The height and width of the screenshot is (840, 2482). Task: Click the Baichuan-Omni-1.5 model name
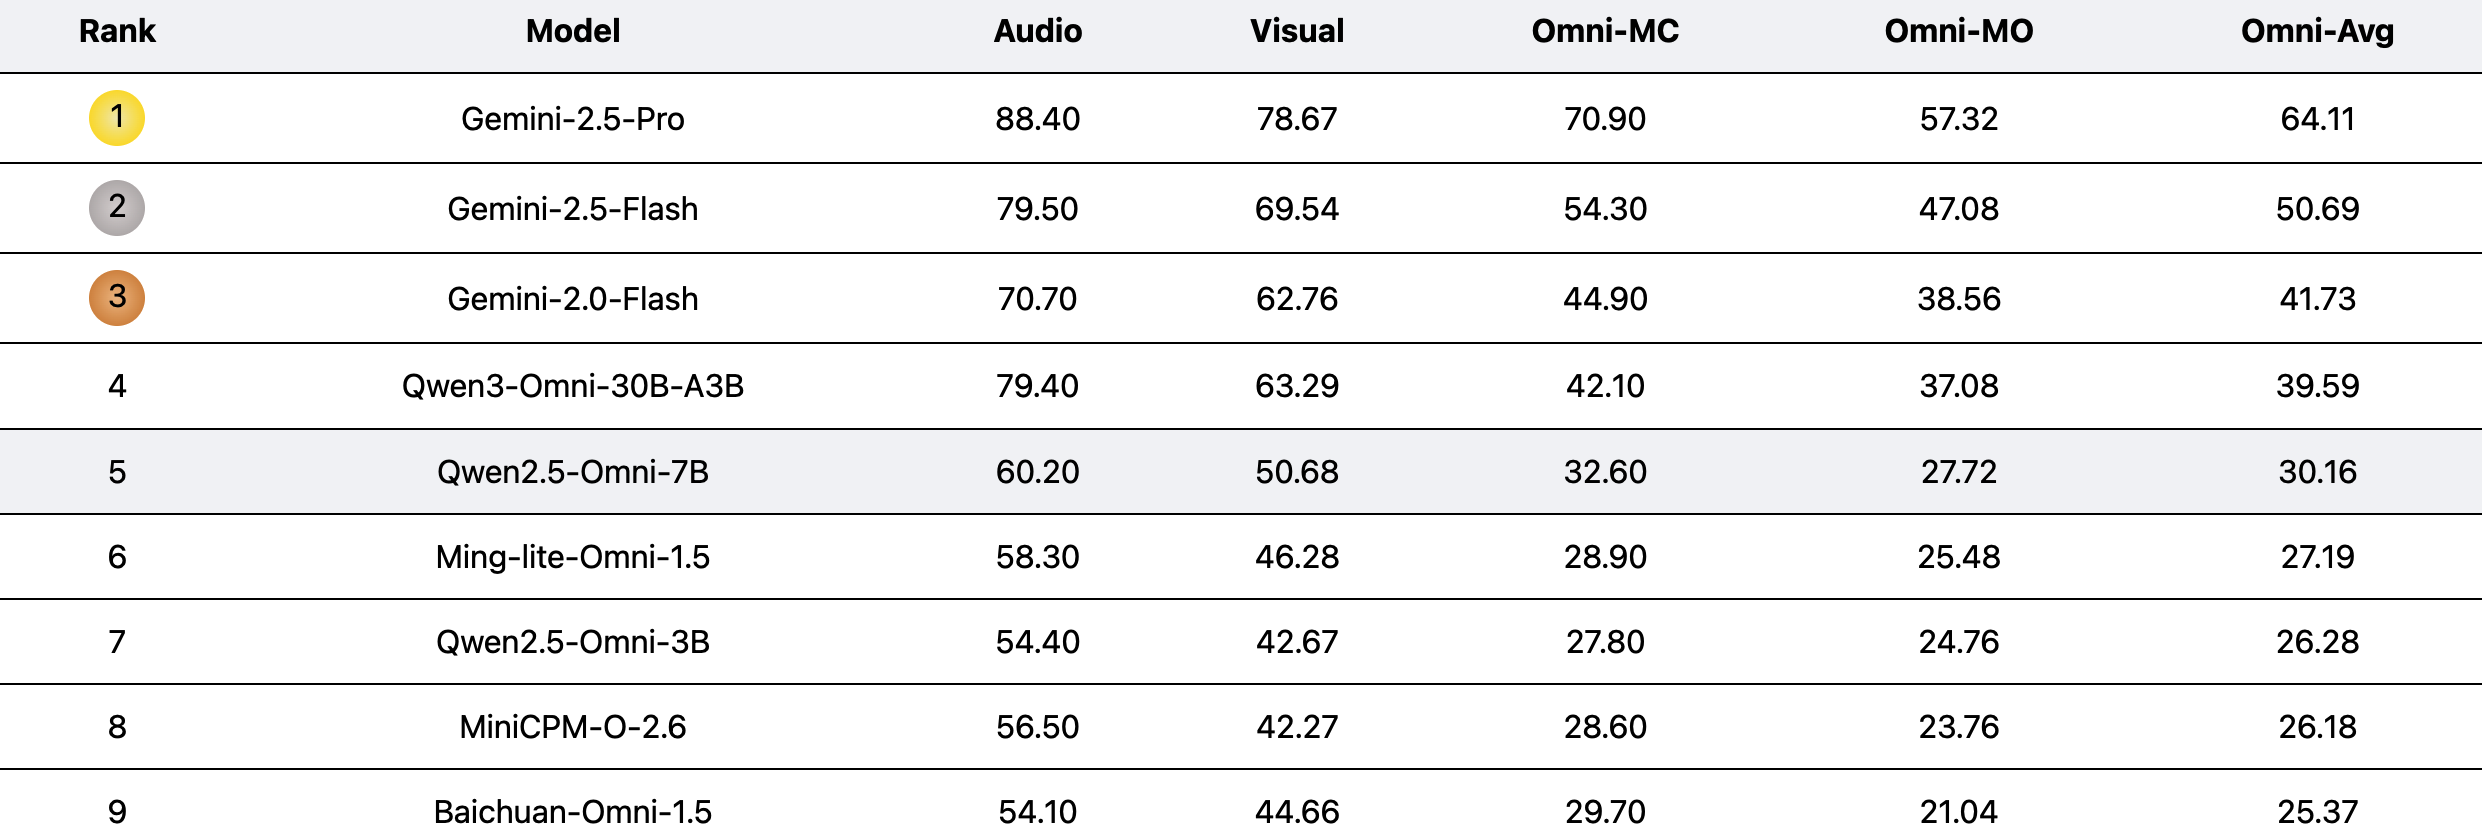pyautogui.click(x=573, y=812)
